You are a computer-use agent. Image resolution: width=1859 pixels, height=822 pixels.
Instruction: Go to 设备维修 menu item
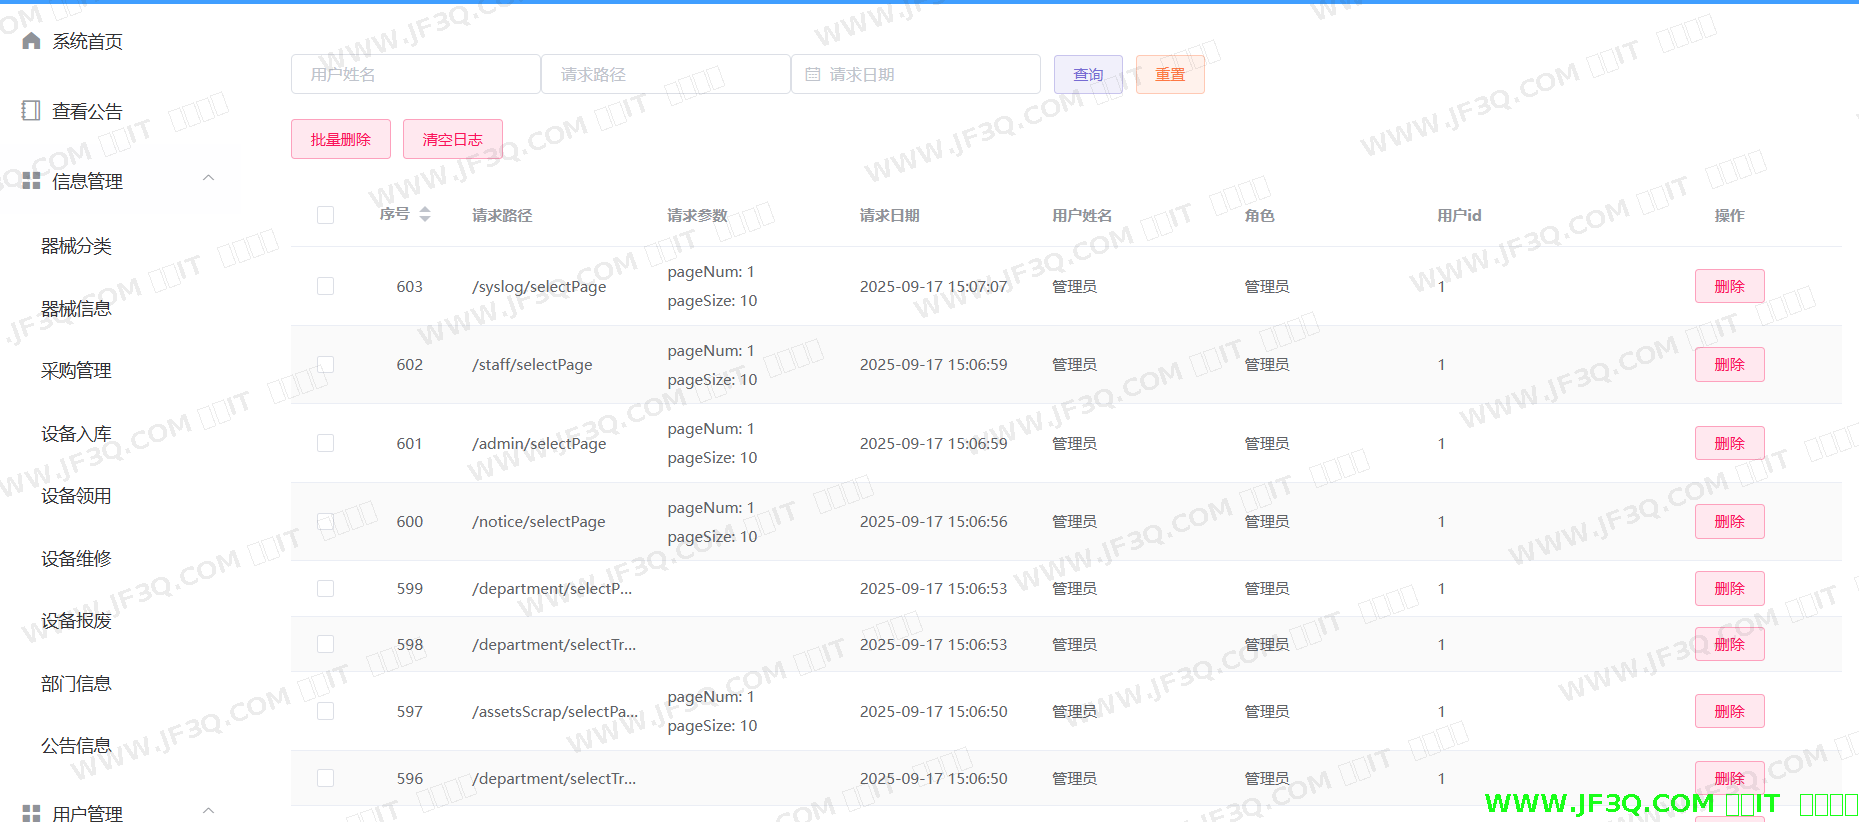(76, 559)
